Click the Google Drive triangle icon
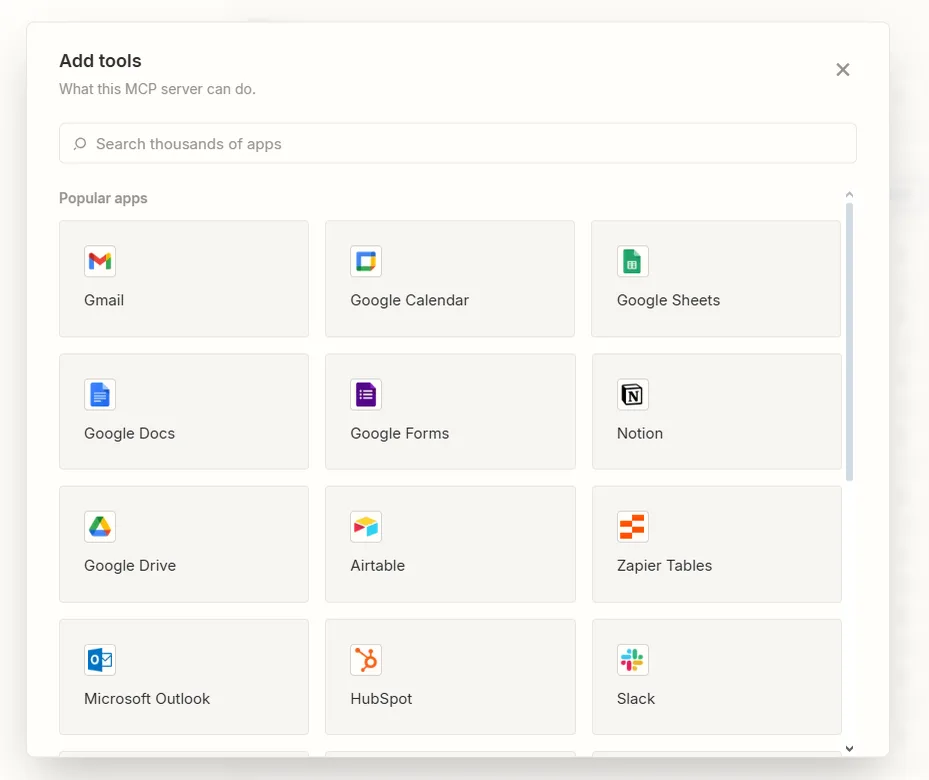This screenshot has height=780, width=929. [100, 527]
